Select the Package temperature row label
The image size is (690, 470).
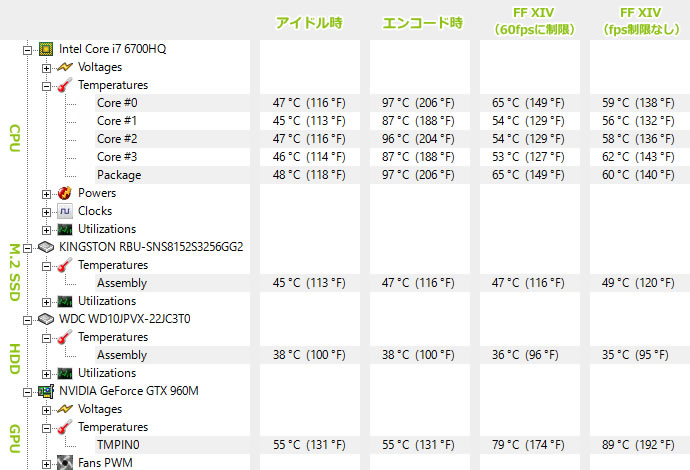119,175
